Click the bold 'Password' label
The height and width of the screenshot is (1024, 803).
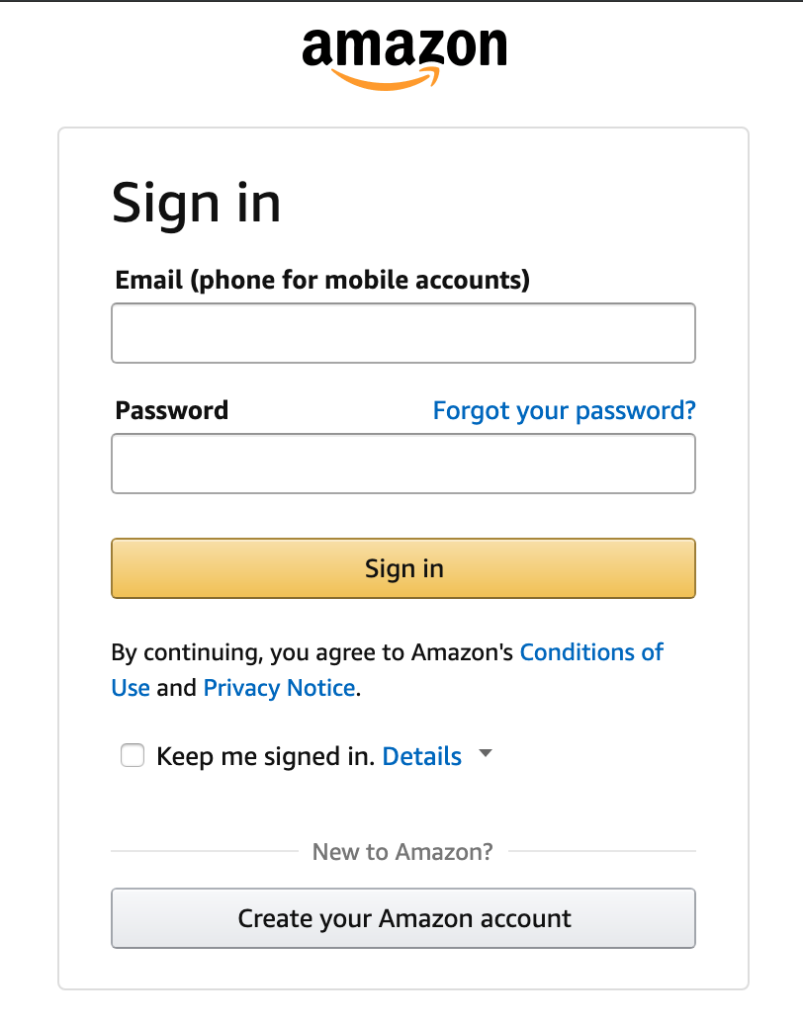coord(171,410)
